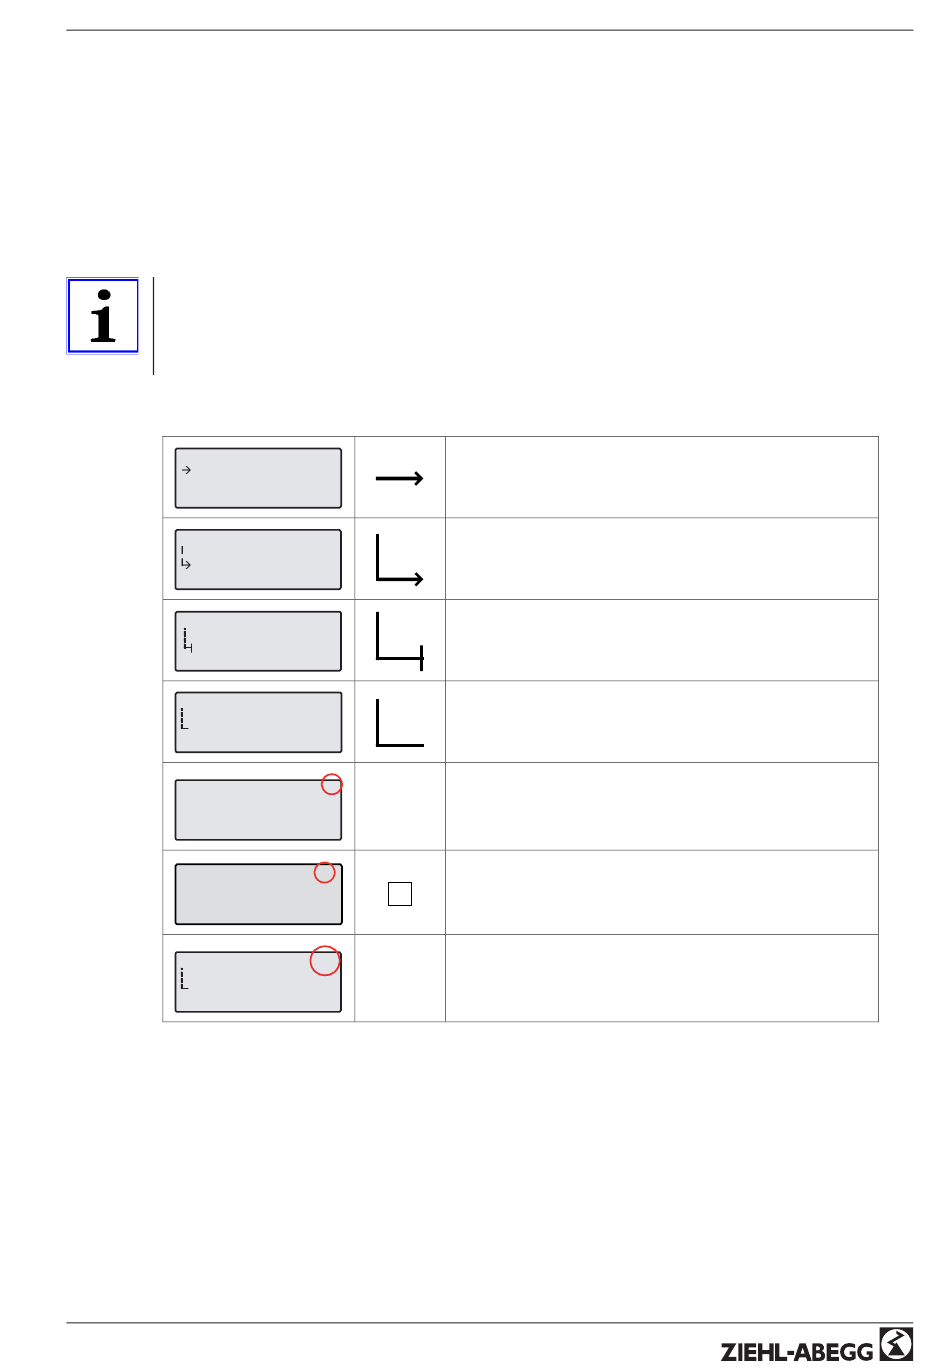Select fourth display with dotted L marker

tap(258, 722)
